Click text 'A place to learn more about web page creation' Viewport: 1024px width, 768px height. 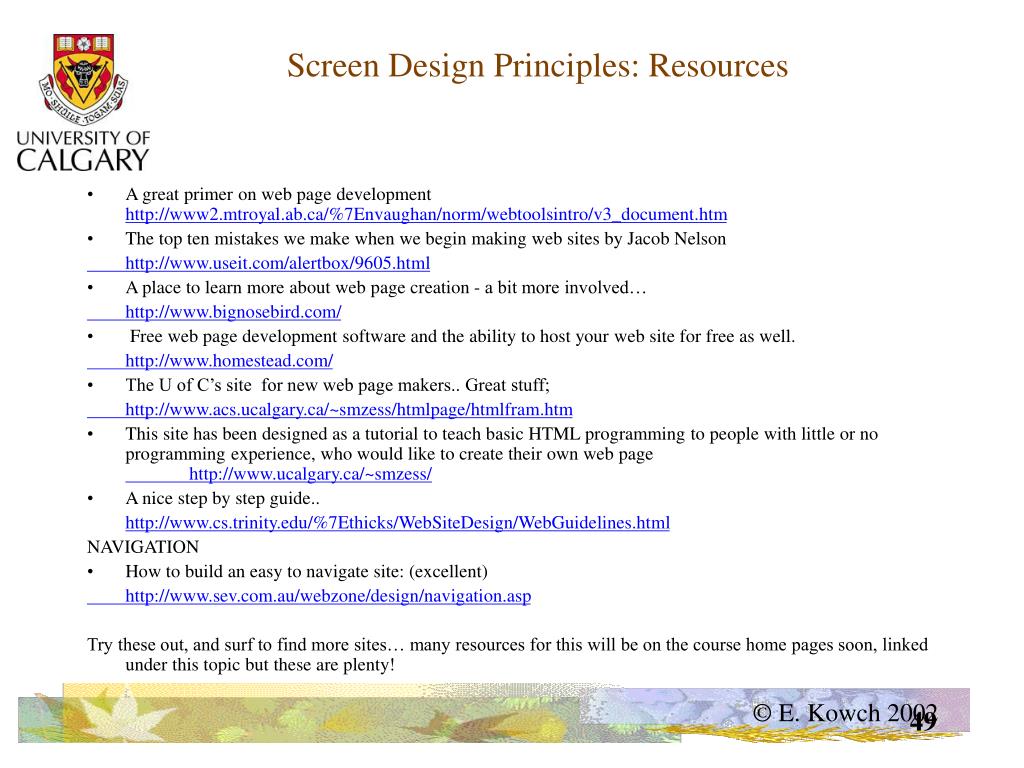(x=297, y=288)
